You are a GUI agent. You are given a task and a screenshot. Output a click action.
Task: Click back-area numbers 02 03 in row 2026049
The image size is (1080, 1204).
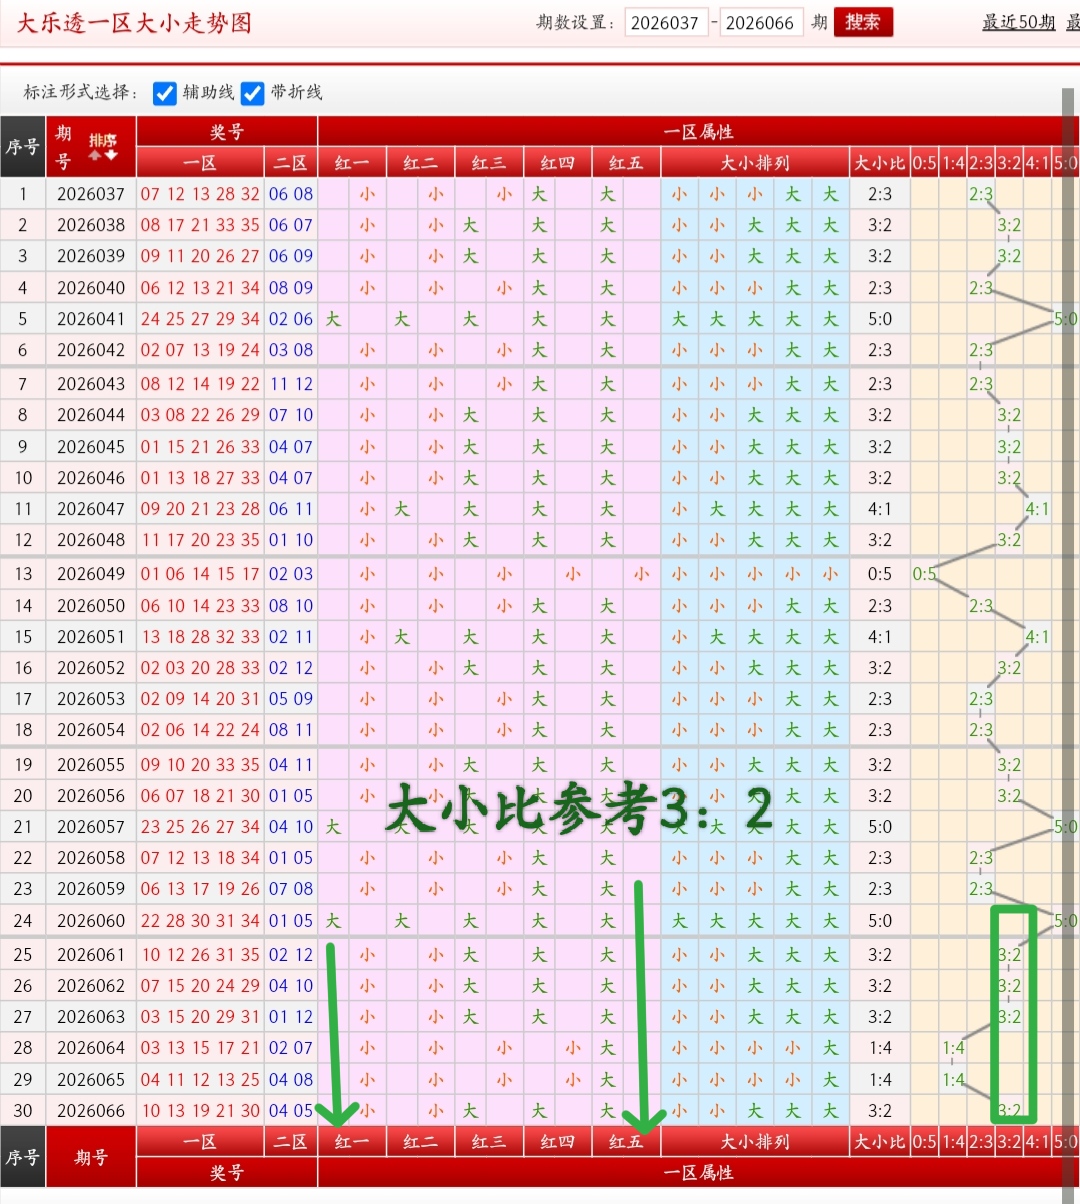pyautogui.click(x=291, y=574)
